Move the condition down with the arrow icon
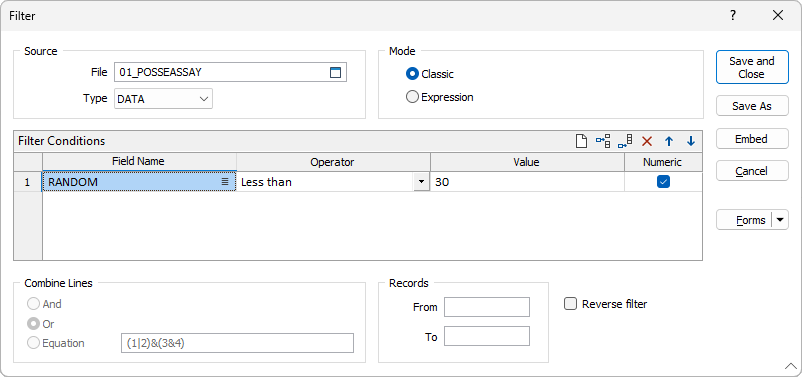The height and width of the screenshot is (377, 802). [x=690, y=142]
